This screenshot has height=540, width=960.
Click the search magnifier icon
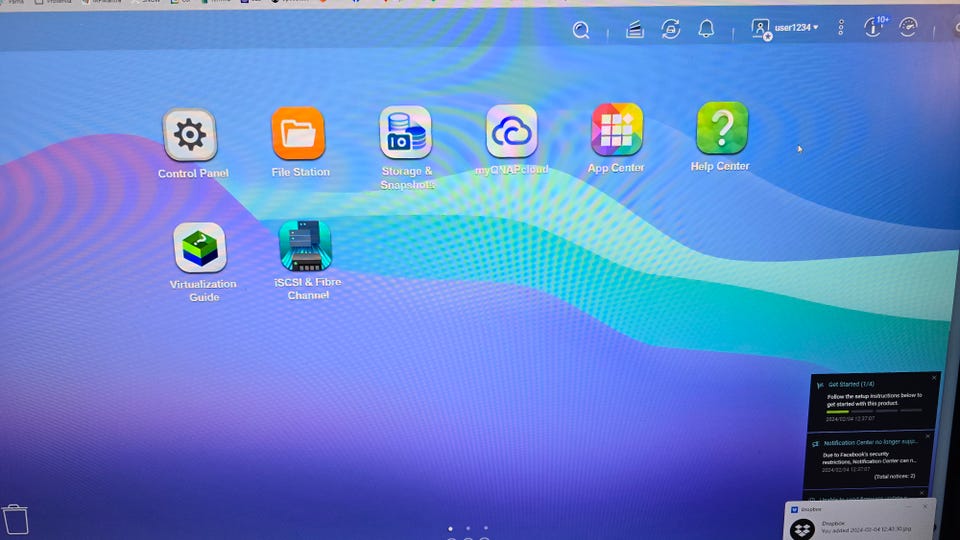coord(580,29)
